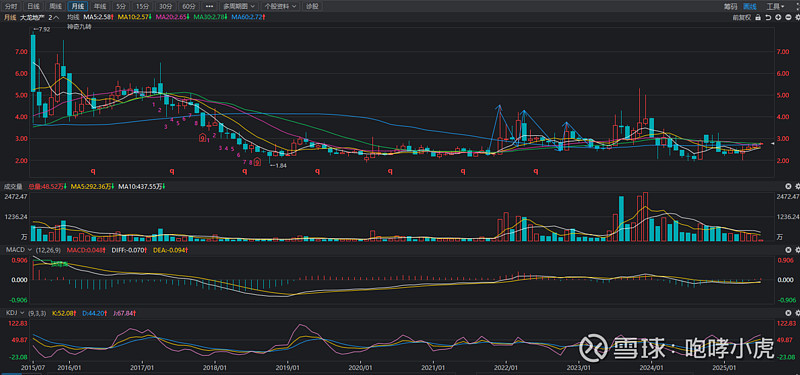This screenshot has height=375, width=800.
Task: Zoom in the K-line chart with plus circle
Action: coord(778,17)
